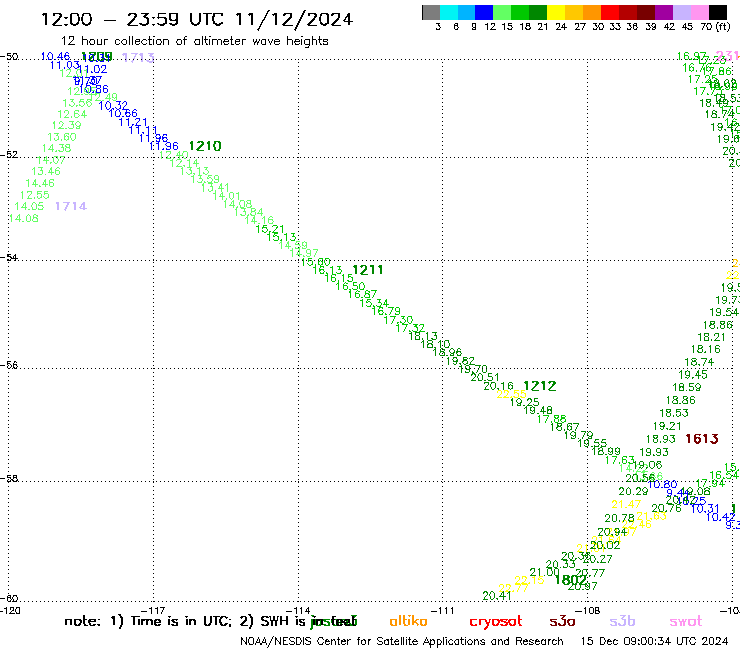
Task: Click the '(ft)' unit label in the legend
Action: (x=723, y=27)
